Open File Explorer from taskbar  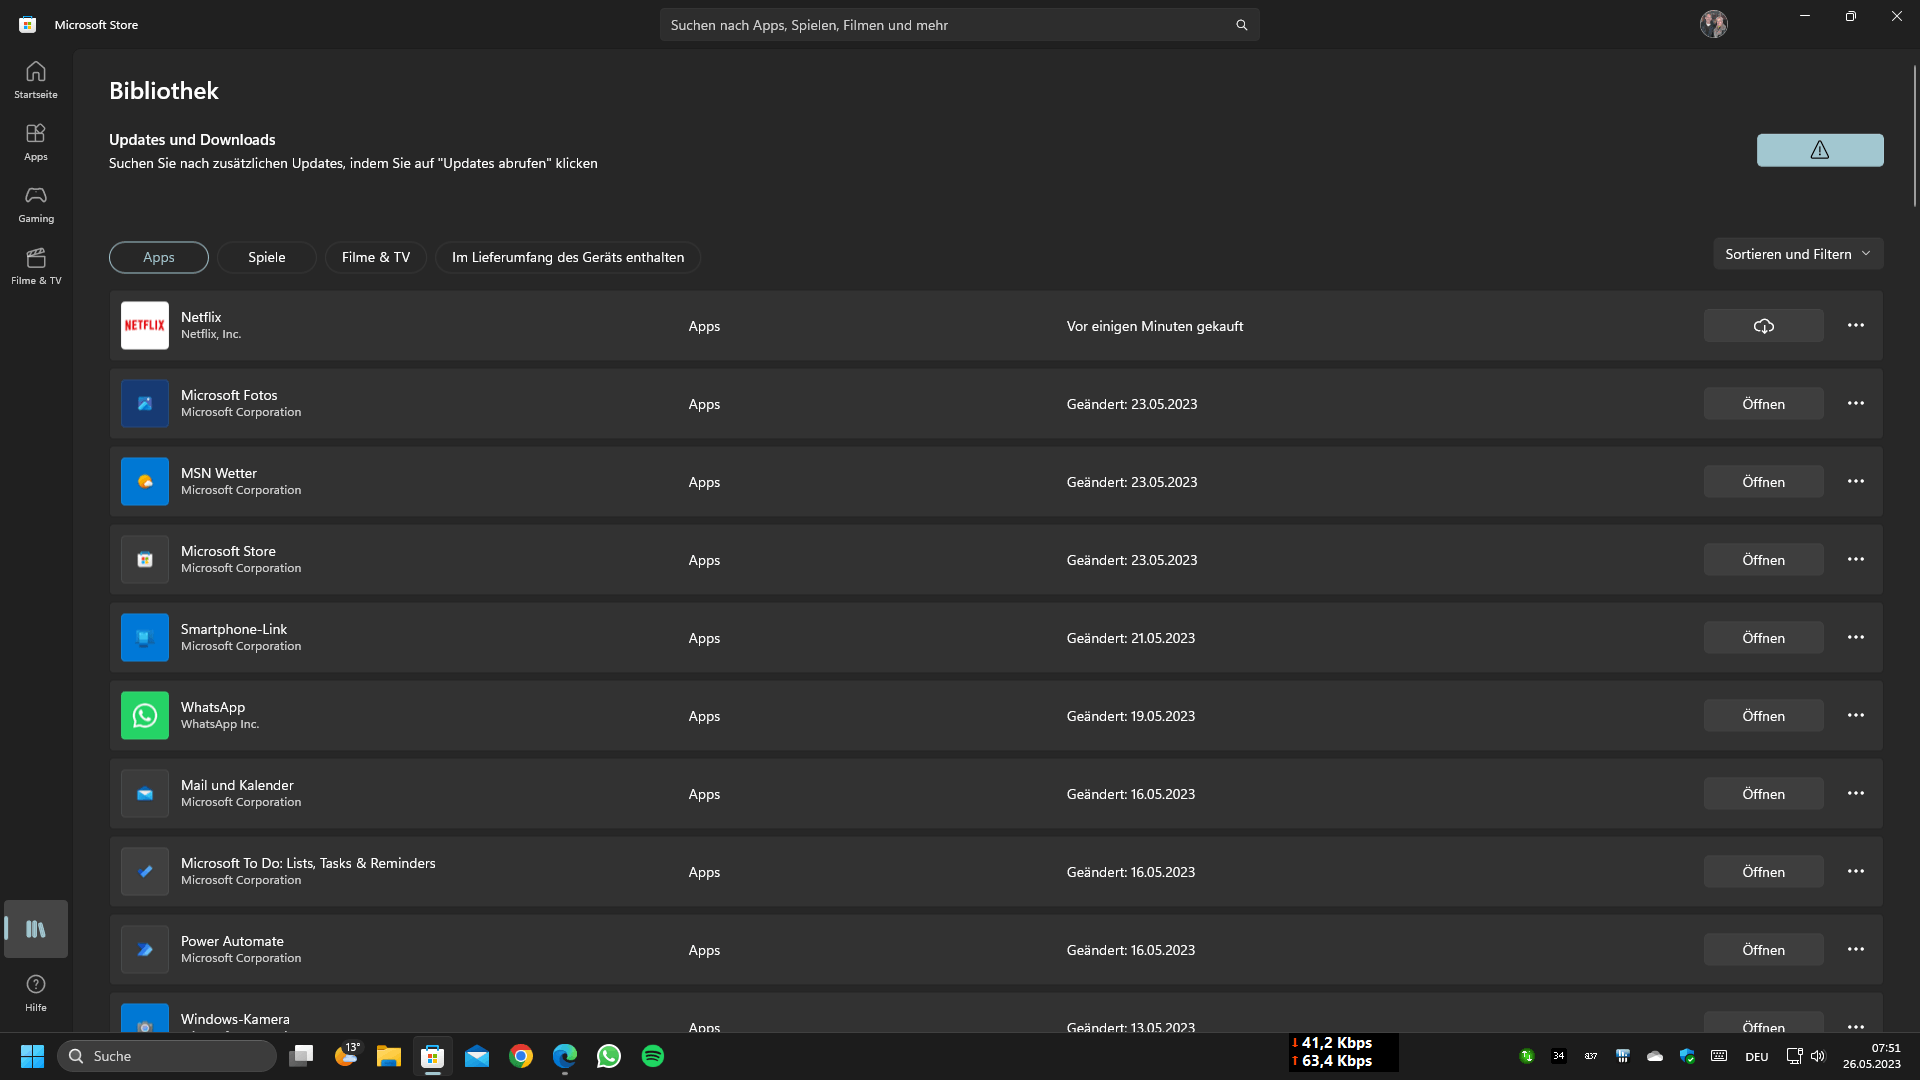coord(389,1056)
